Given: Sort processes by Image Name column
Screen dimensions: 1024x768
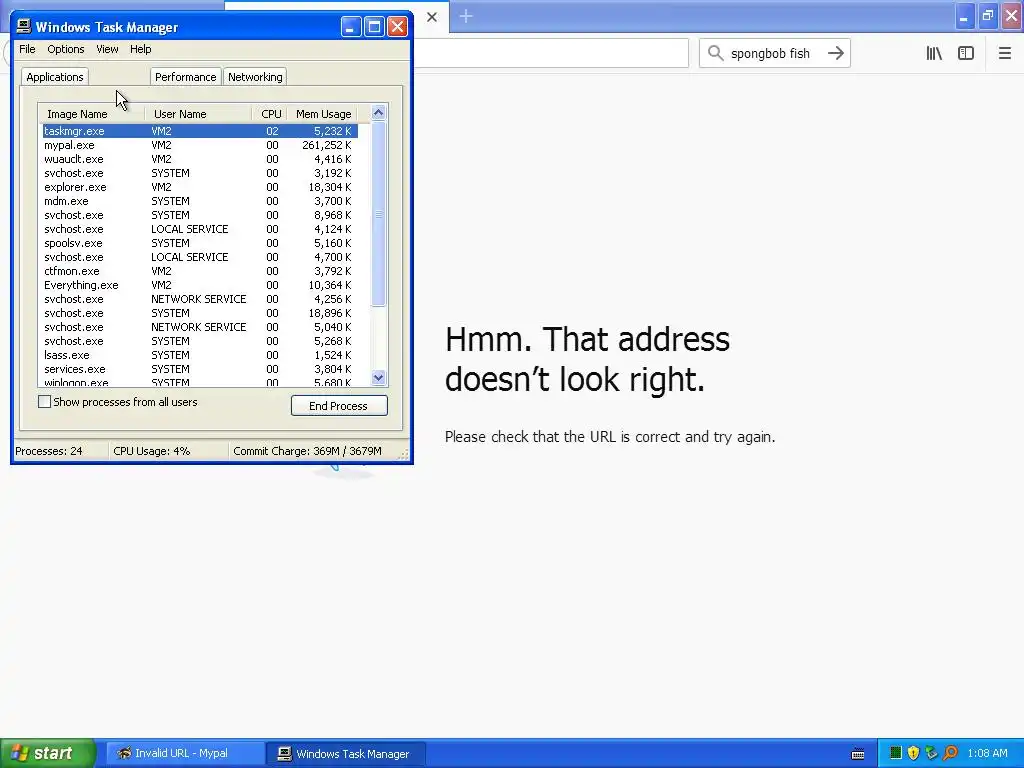Looking at the screenshot, I should pyautogui.click(x=91, y=114).
